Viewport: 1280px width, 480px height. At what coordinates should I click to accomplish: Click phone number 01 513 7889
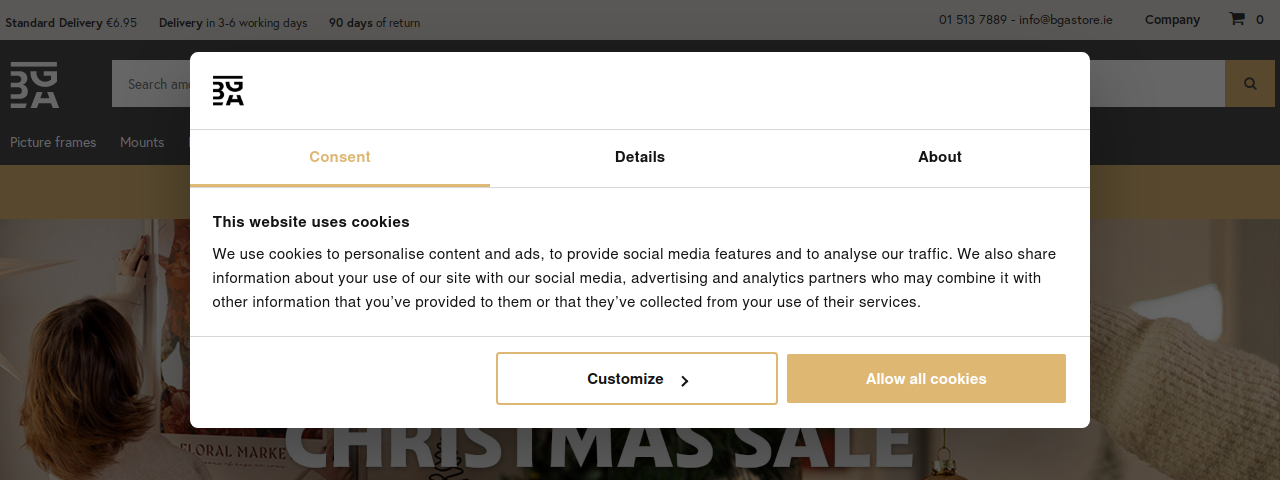pyautogui.click(x=973, y=20)
